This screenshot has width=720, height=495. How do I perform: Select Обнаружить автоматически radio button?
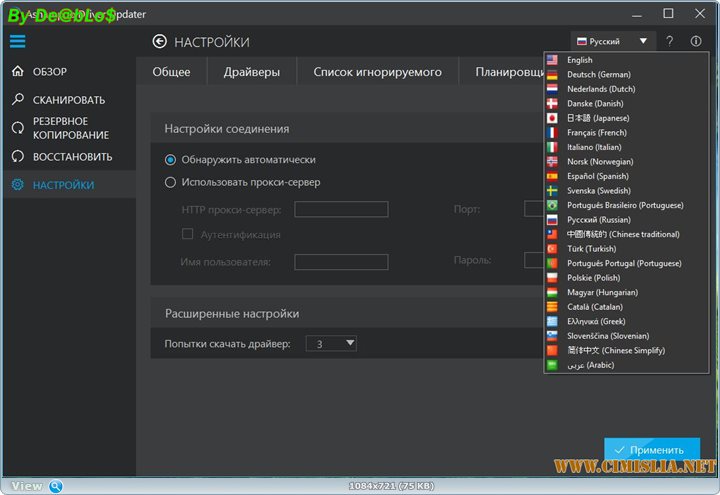[x=171, y=160]
